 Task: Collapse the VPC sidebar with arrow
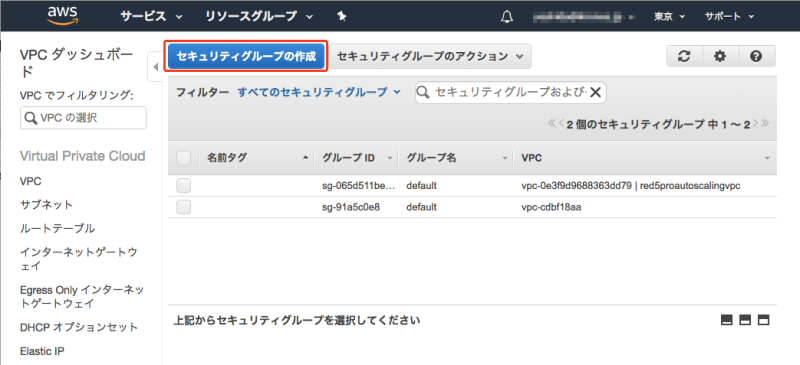point(156,67)
